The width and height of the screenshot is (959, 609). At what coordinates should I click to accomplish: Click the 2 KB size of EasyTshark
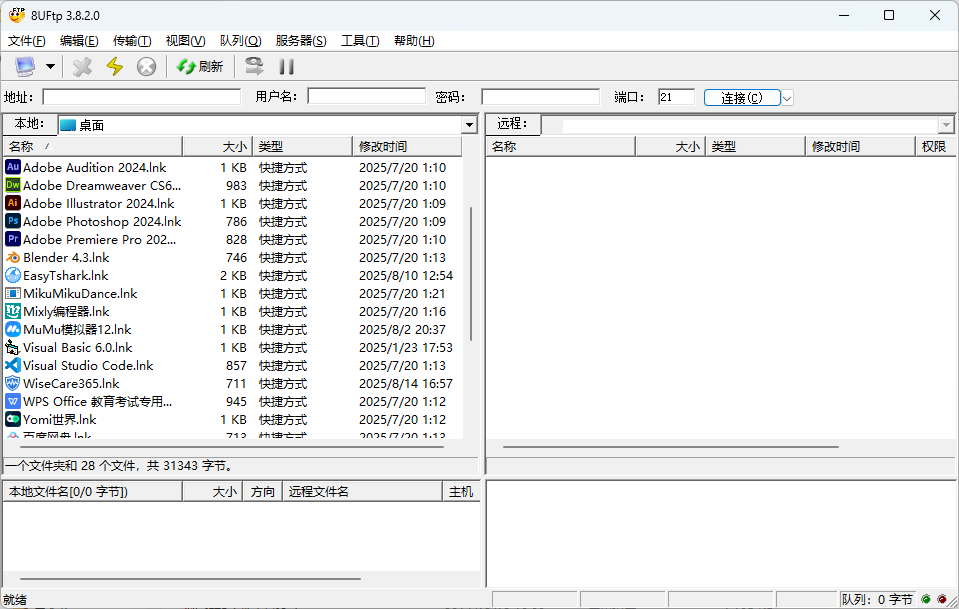coord(233,275)
